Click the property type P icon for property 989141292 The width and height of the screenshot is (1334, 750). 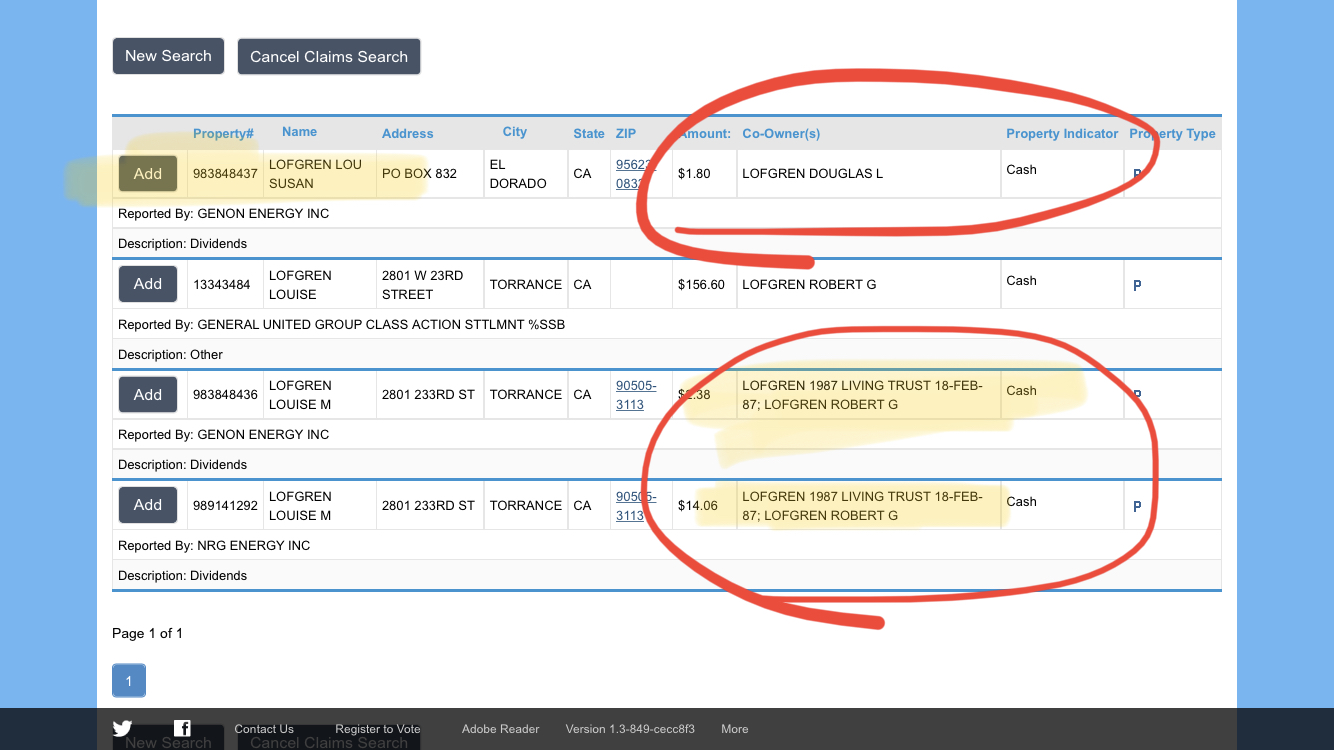click(1137, 506)
